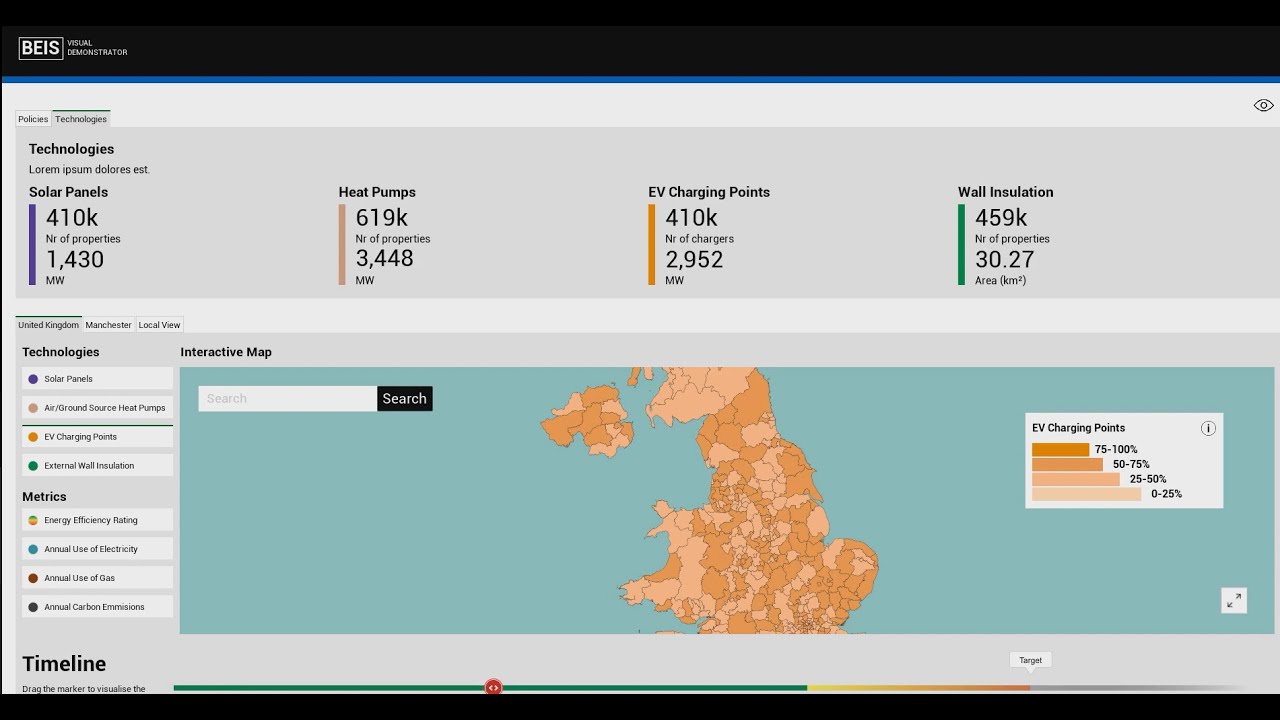This screenshot has height=720, width=1280.
Task: Click the 25-50% legend color swatch
Action: [x=1076, y=479]
